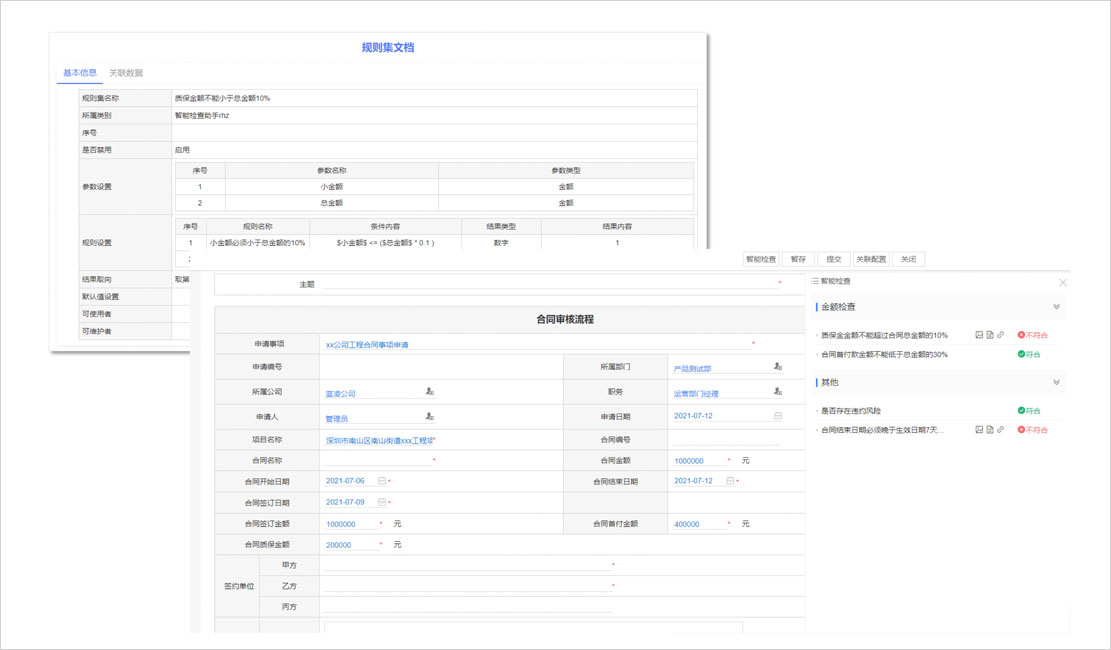Click the 智能检查 button
Viewport: 1111px width, 650px height.
coord(761,259)
